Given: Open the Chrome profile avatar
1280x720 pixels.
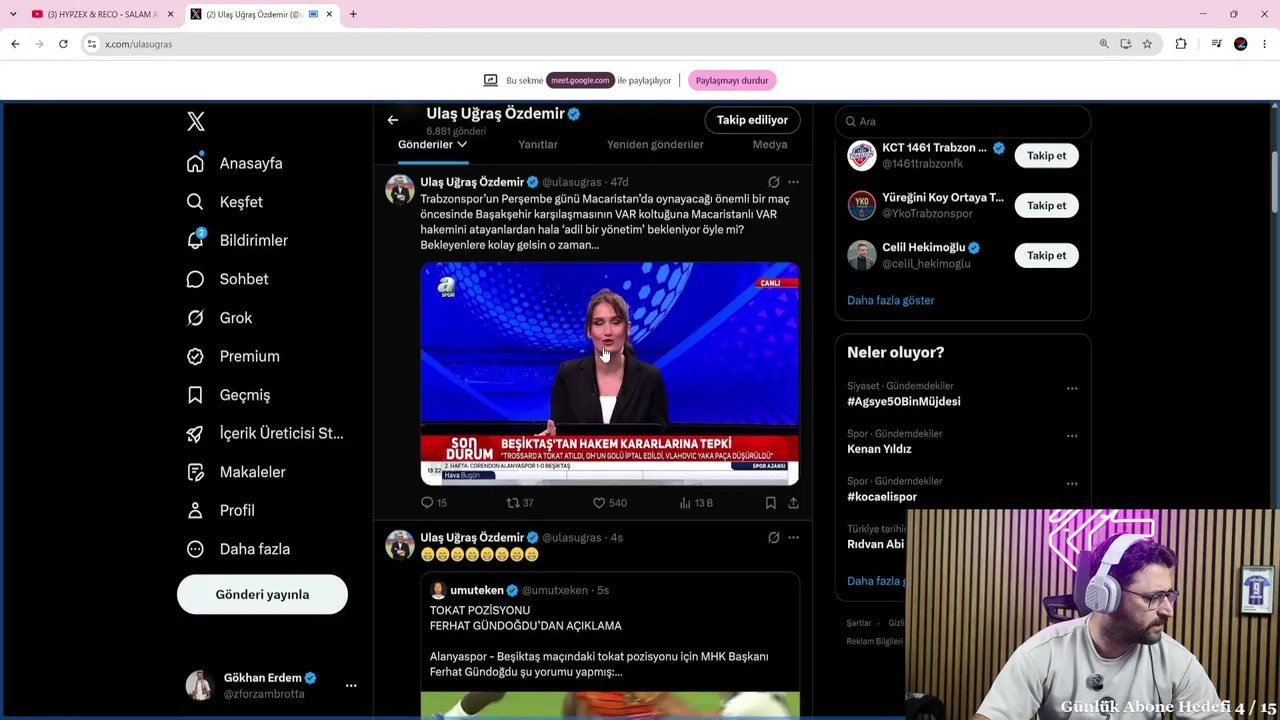Looking at the screenshot, I should [x=1241, y=44].
